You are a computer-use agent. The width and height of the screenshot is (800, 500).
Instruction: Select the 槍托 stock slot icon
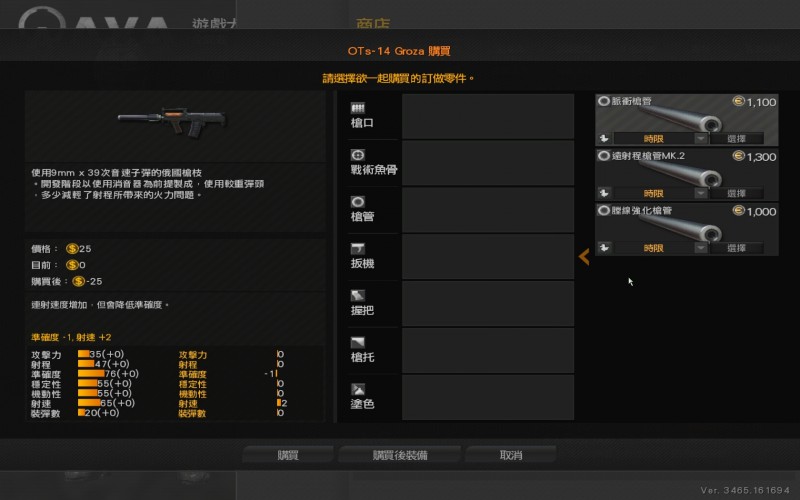click(358, 342)
